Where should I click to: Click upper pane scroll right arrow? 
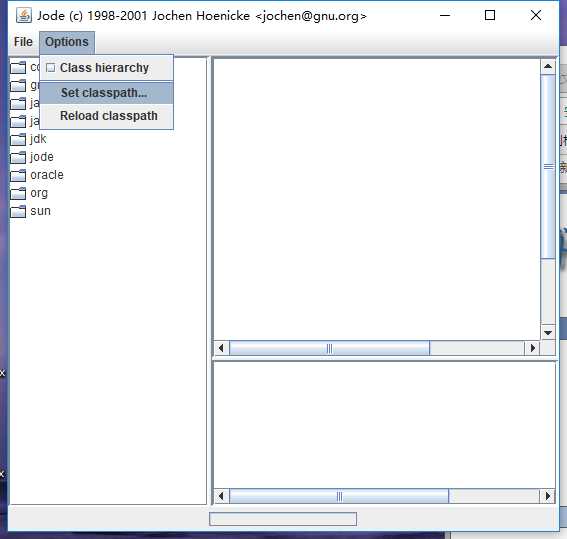532,348
